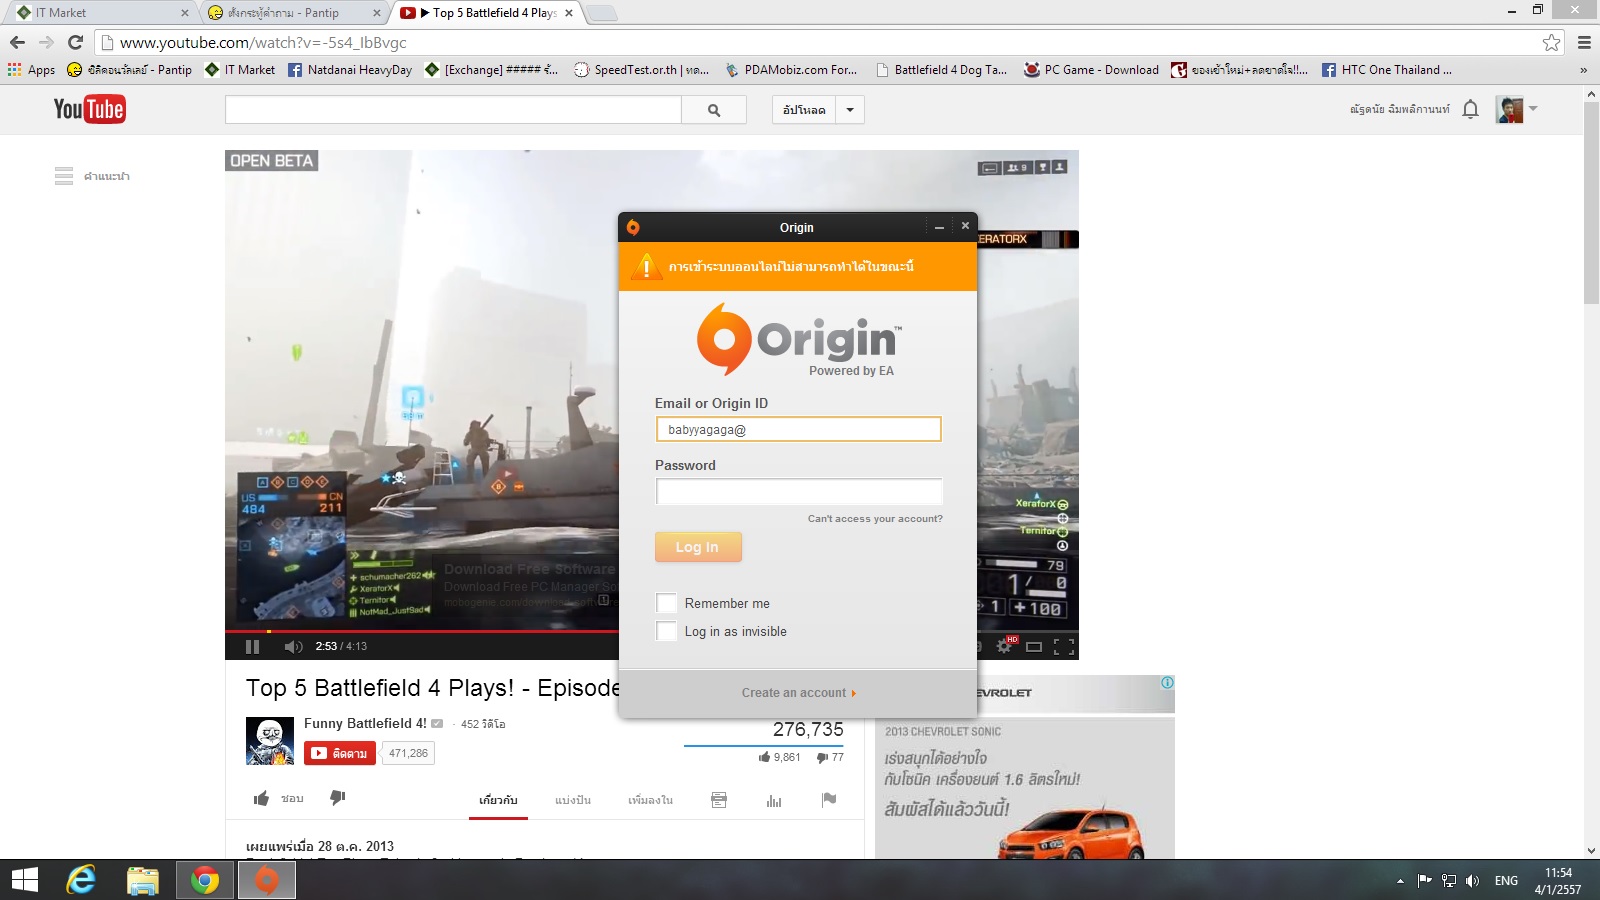The height and width of the screenshot is (900, 1600).
Task: Open Battlefield 4 Dog Ta... bookmark
Action: point(941,70)
